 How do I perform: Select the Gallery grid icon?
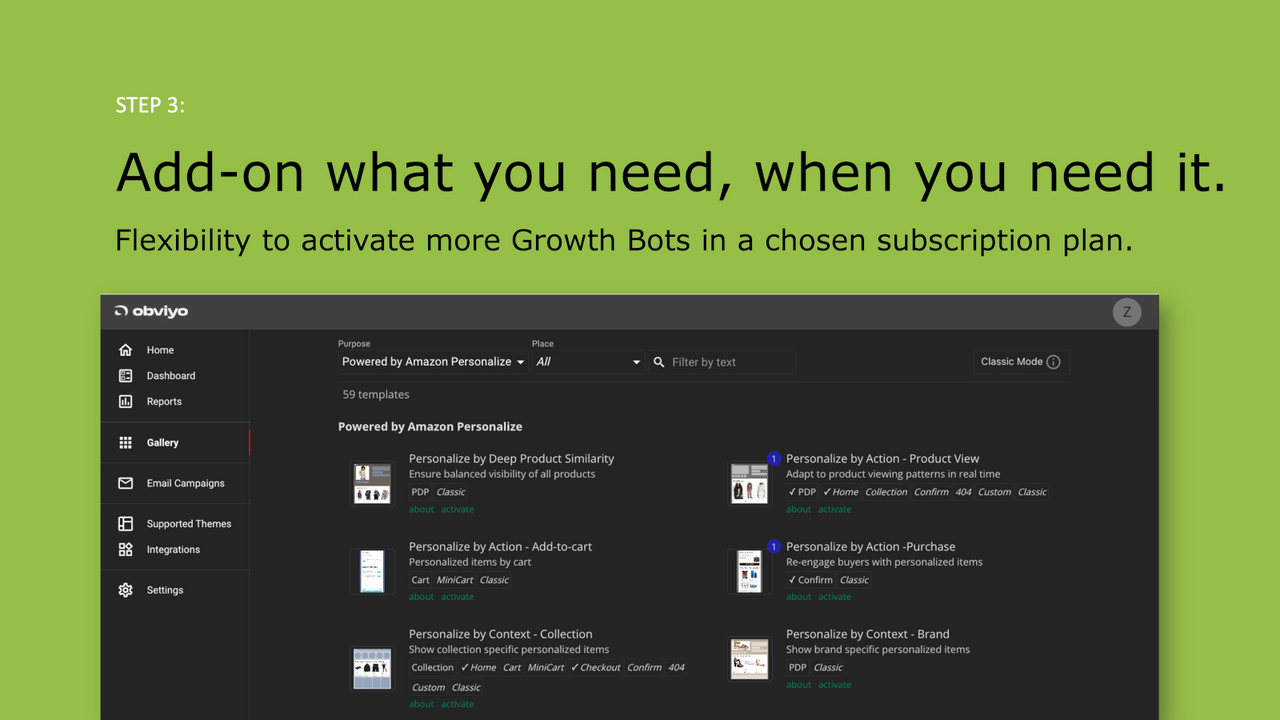125,443
